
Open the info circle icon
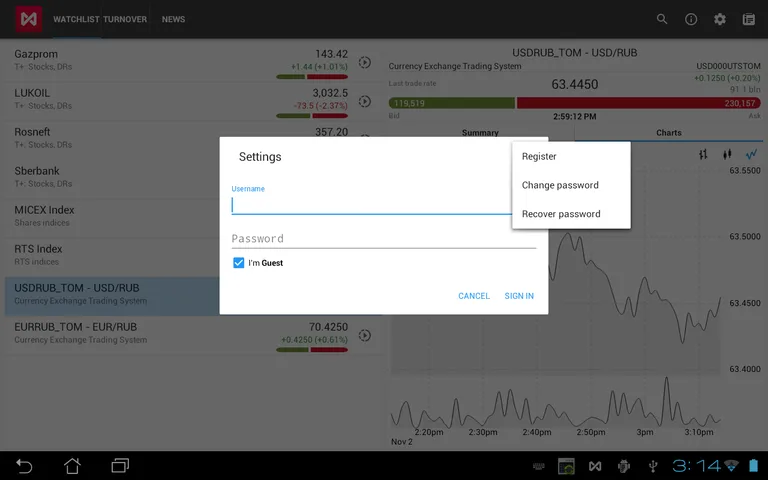click(x=691, y=19)
